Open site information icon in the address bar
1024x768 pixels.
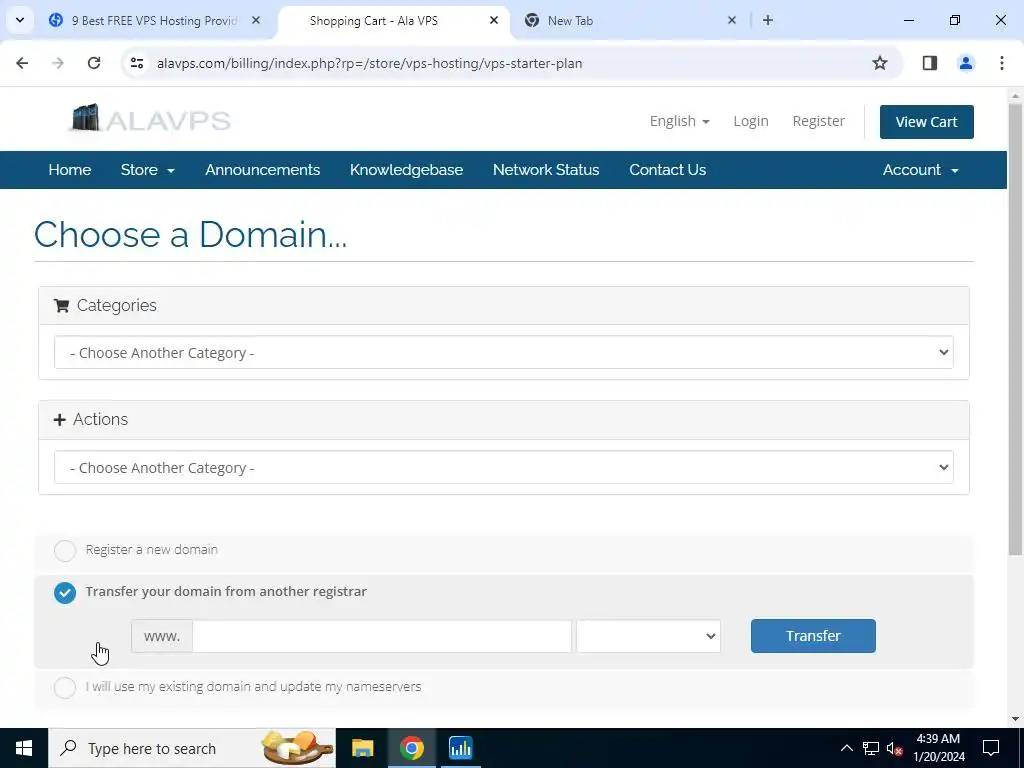click(136, 63)
